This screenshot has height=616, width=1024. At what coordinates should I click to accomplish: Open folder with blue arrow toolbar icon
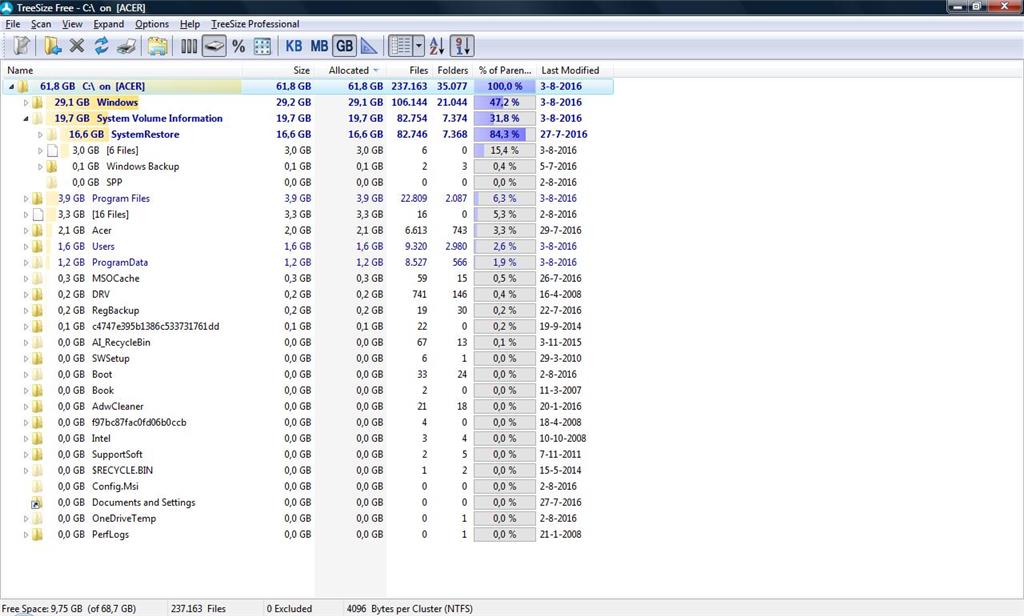coord(52,46)
